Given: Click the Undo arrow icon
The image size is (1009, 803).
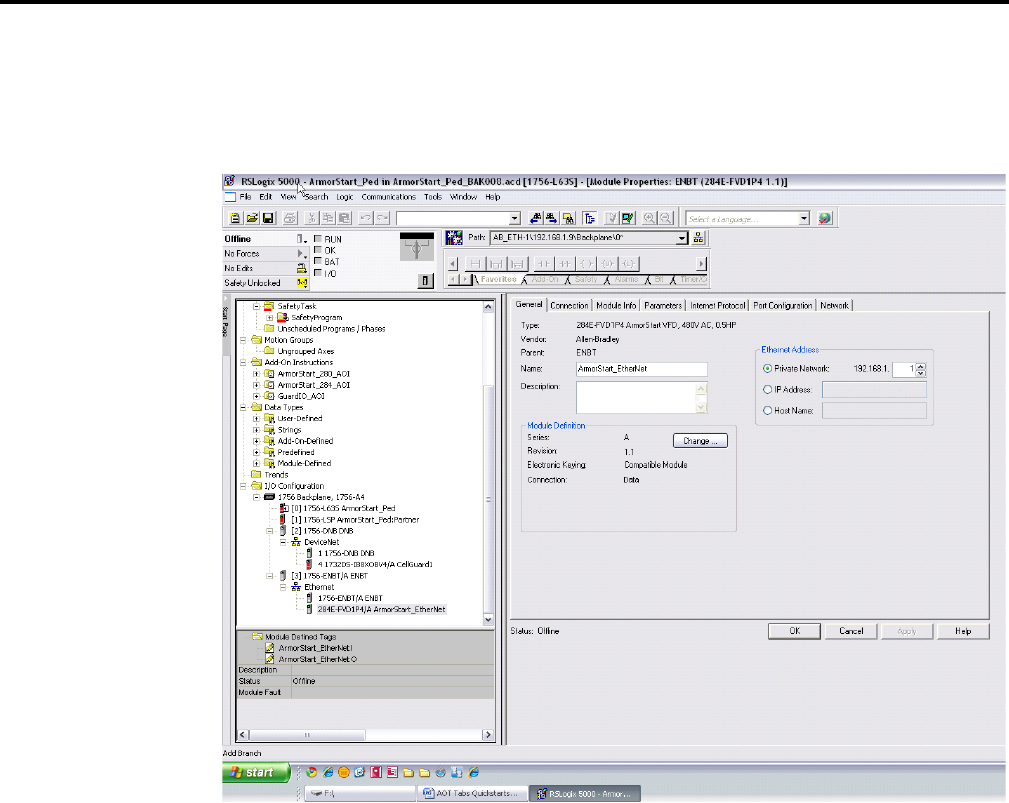Looking at the screenshot, I should (366, 219).
